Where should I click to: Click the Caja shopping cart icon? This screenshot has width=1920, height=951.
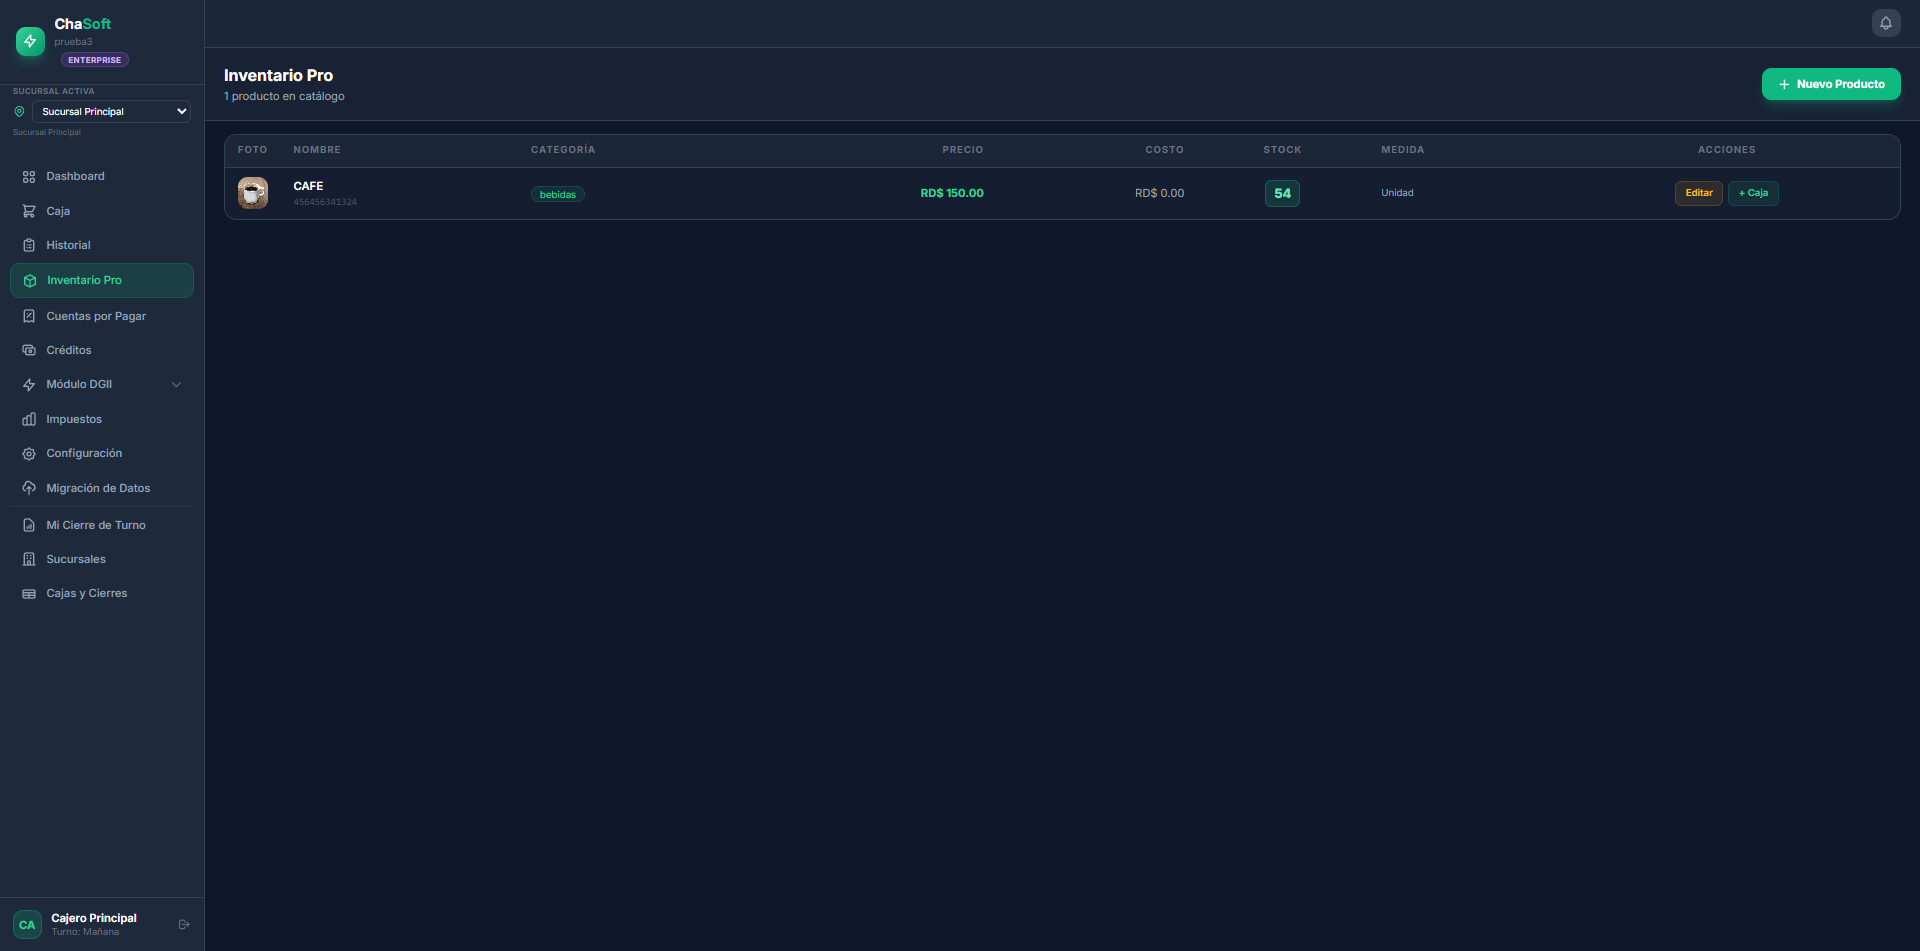pos(29,211)
